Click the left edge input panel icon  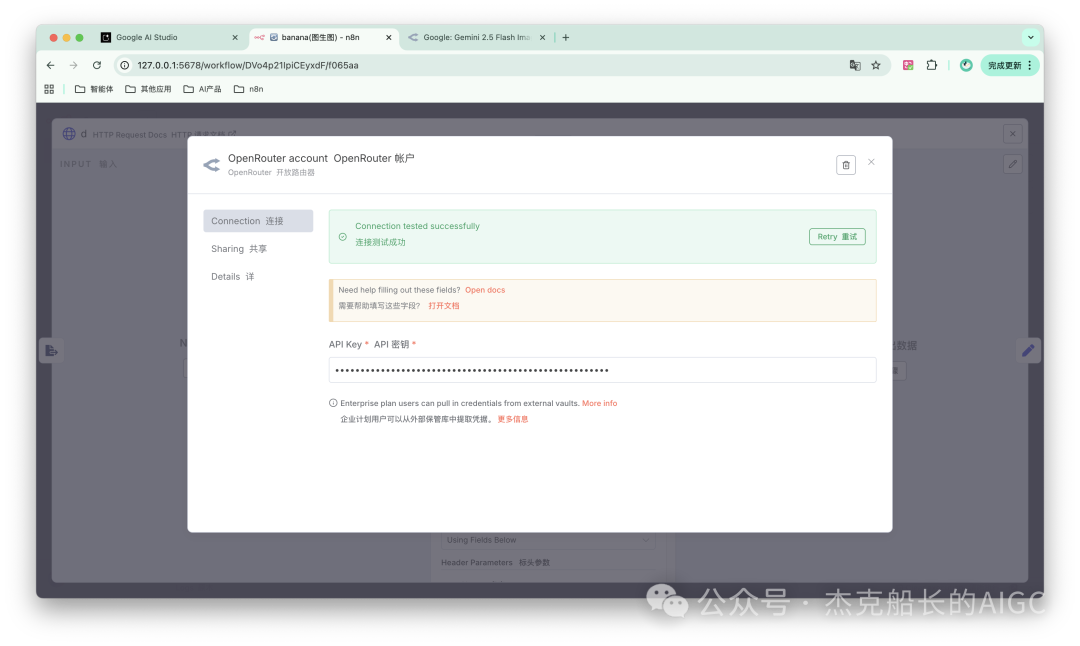point(52,351)
